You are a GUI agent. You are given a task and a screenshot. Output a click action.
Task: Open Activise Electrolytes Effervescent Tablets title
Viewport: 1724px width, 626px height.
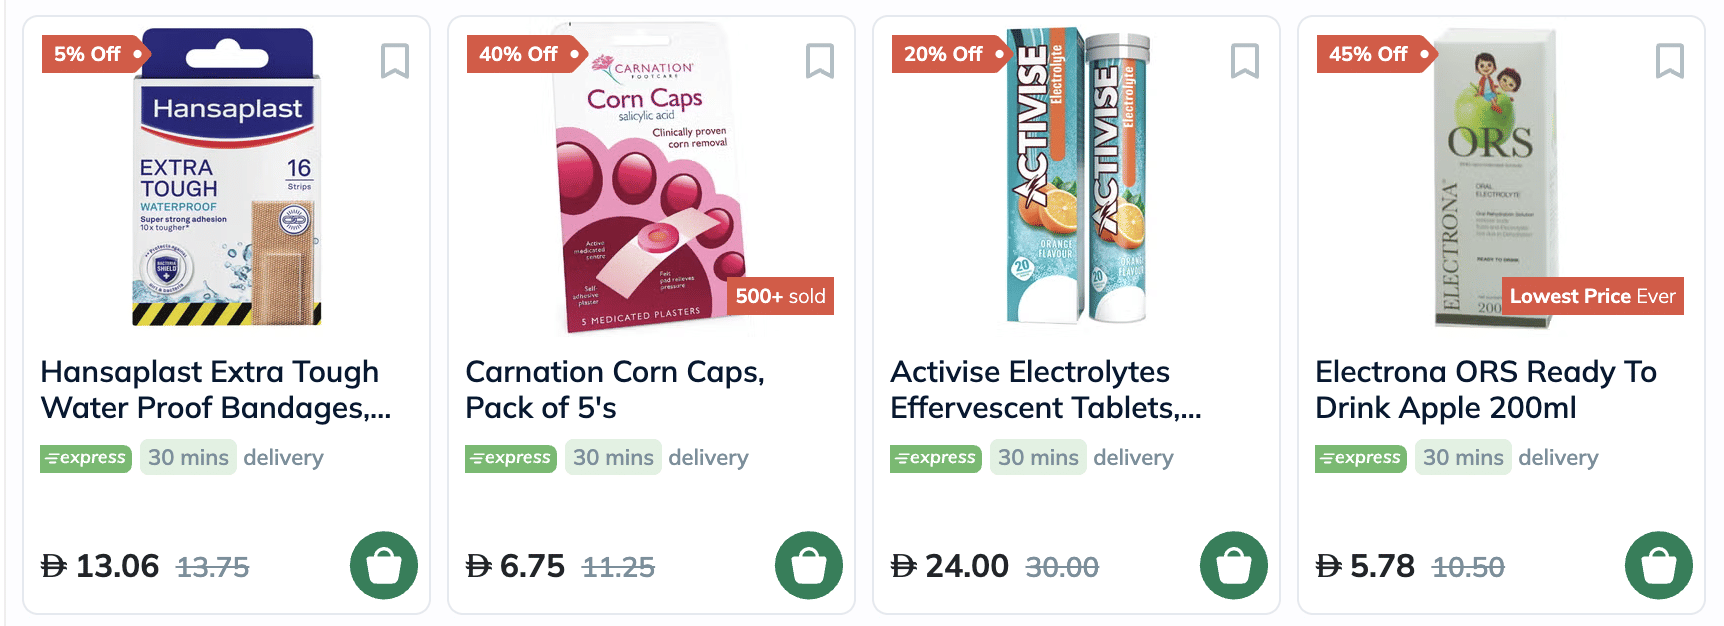click(x=1045, y=390)
